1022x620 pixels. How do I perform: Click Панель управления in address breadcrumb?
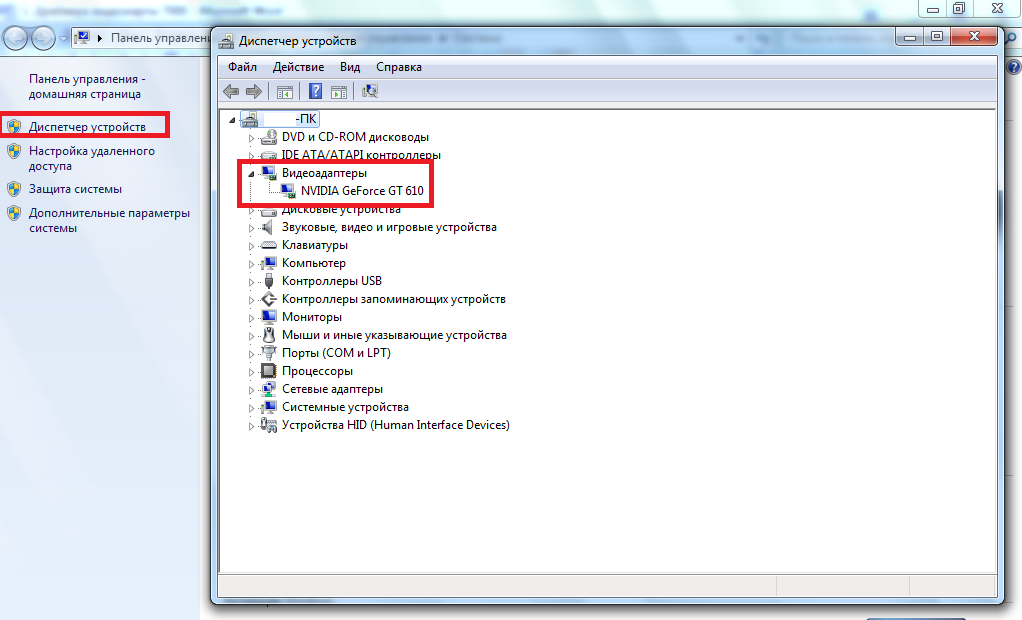[160, 38]
